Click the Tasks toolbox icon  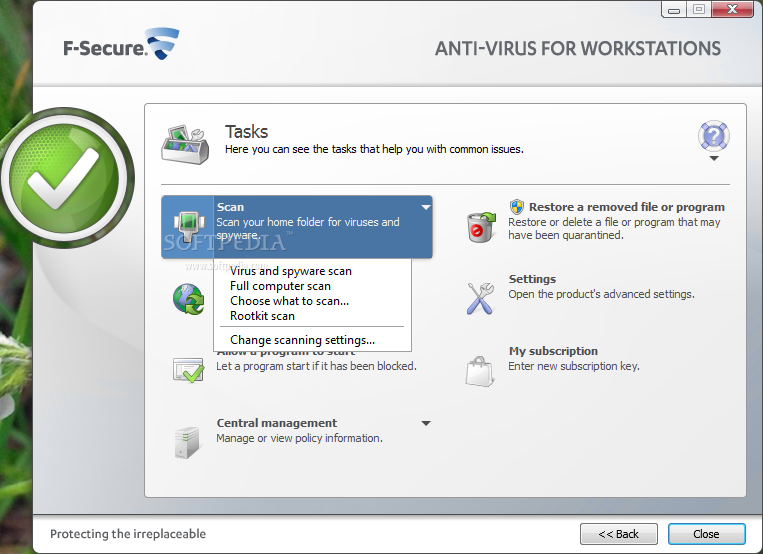185,144
